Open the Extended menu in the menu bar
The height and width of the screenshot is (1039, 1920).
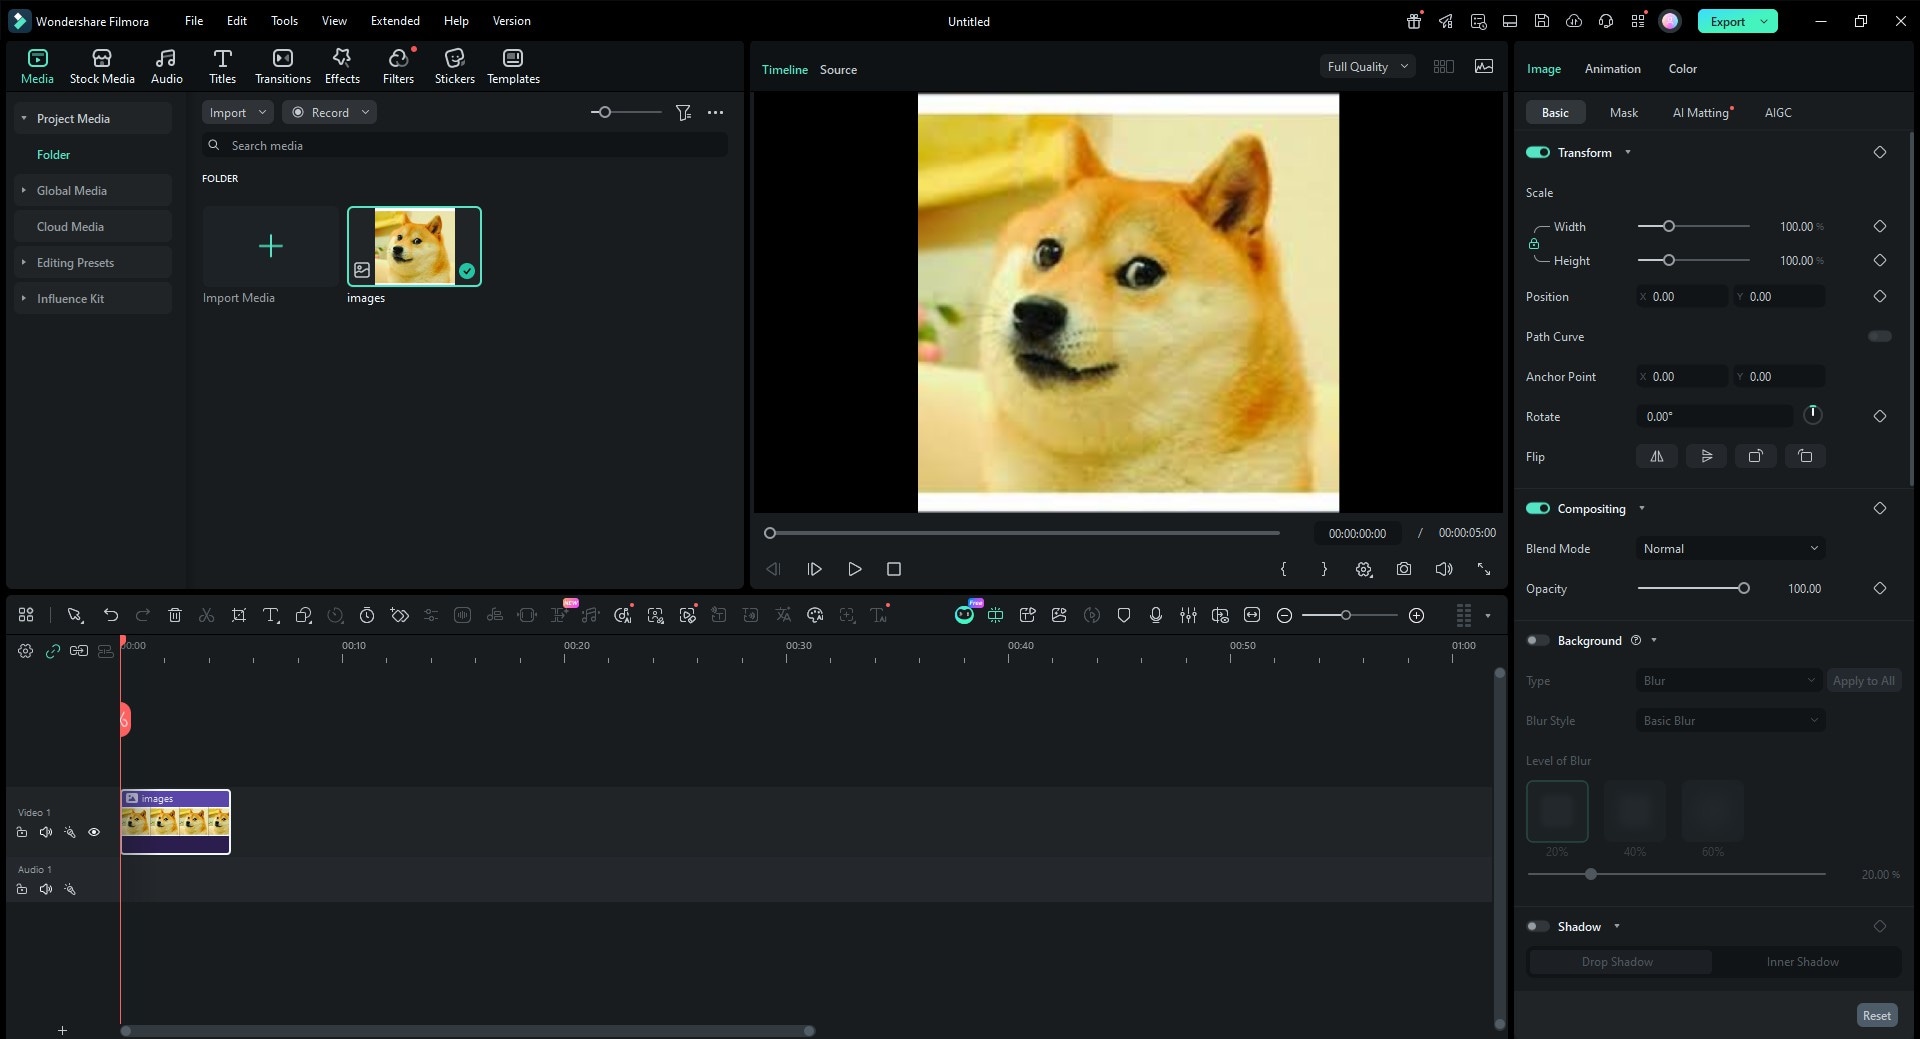[393, 20]
